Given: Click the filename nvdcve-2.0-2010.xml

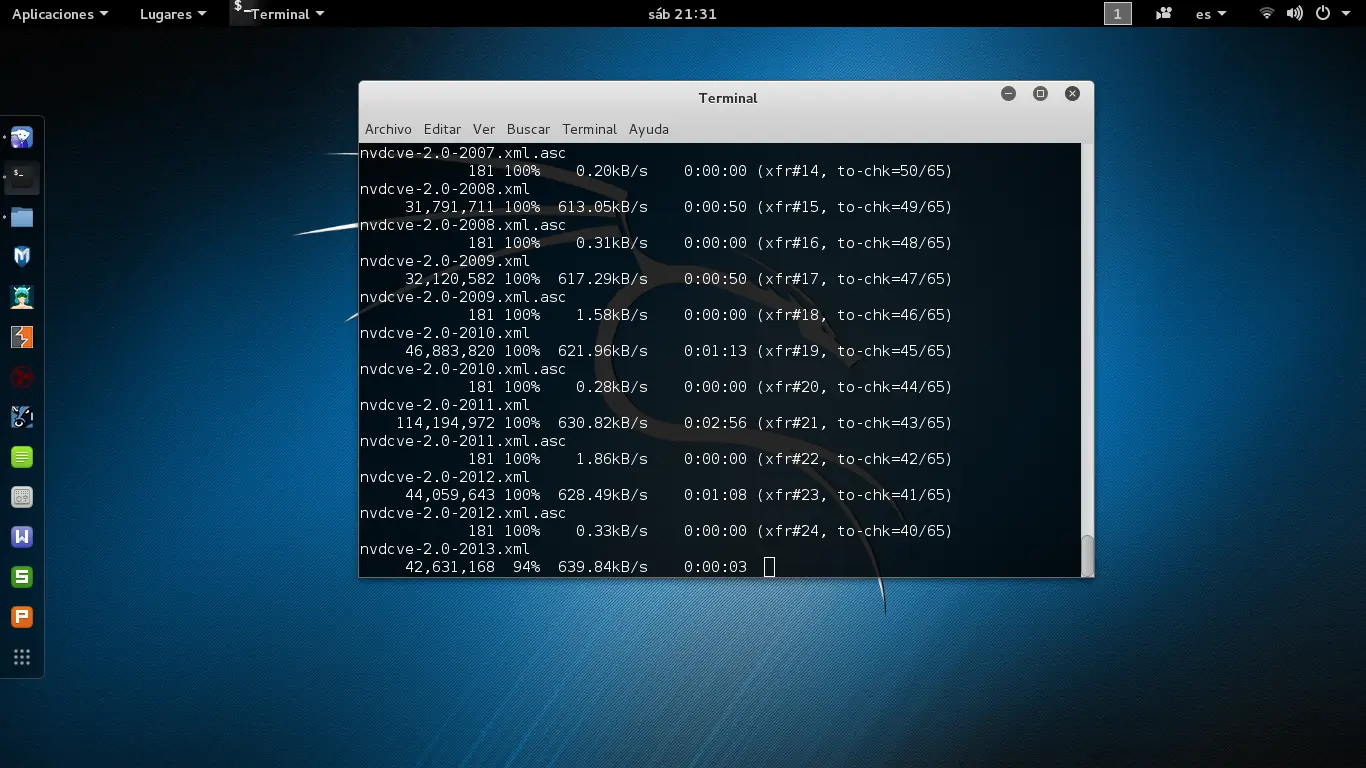Looking at the screenshot, I should tap(445, 333).
